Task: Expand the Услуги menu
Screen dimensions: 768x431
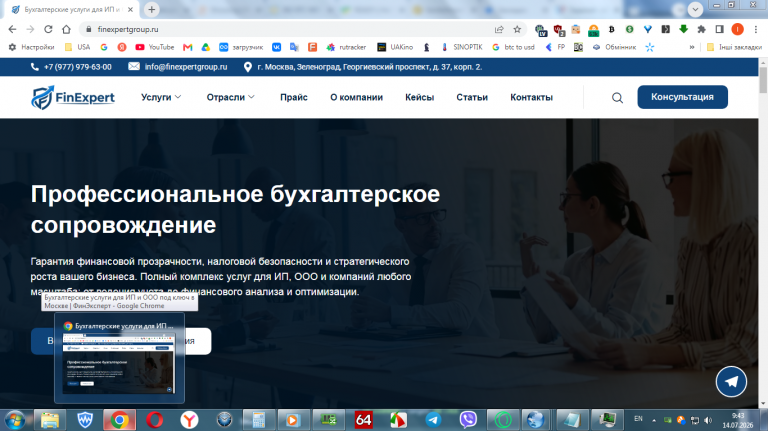Action: click(x=161, y=97)
